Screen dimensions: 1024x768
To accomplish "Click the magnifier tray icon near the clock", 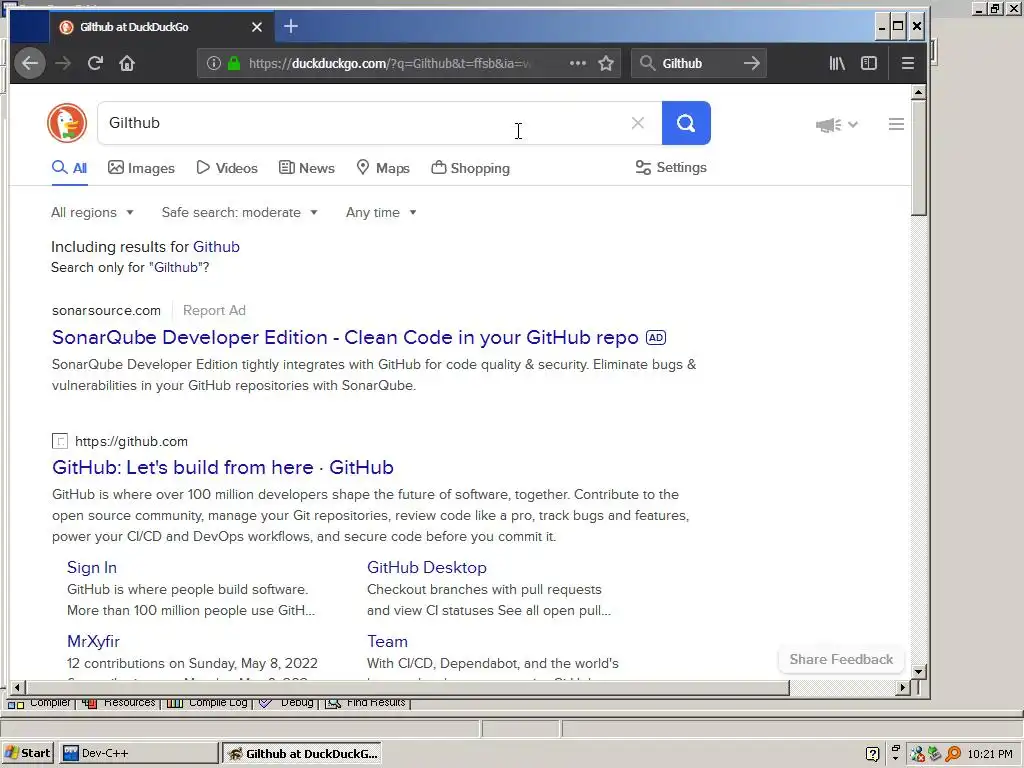I will tap(953, 754).
